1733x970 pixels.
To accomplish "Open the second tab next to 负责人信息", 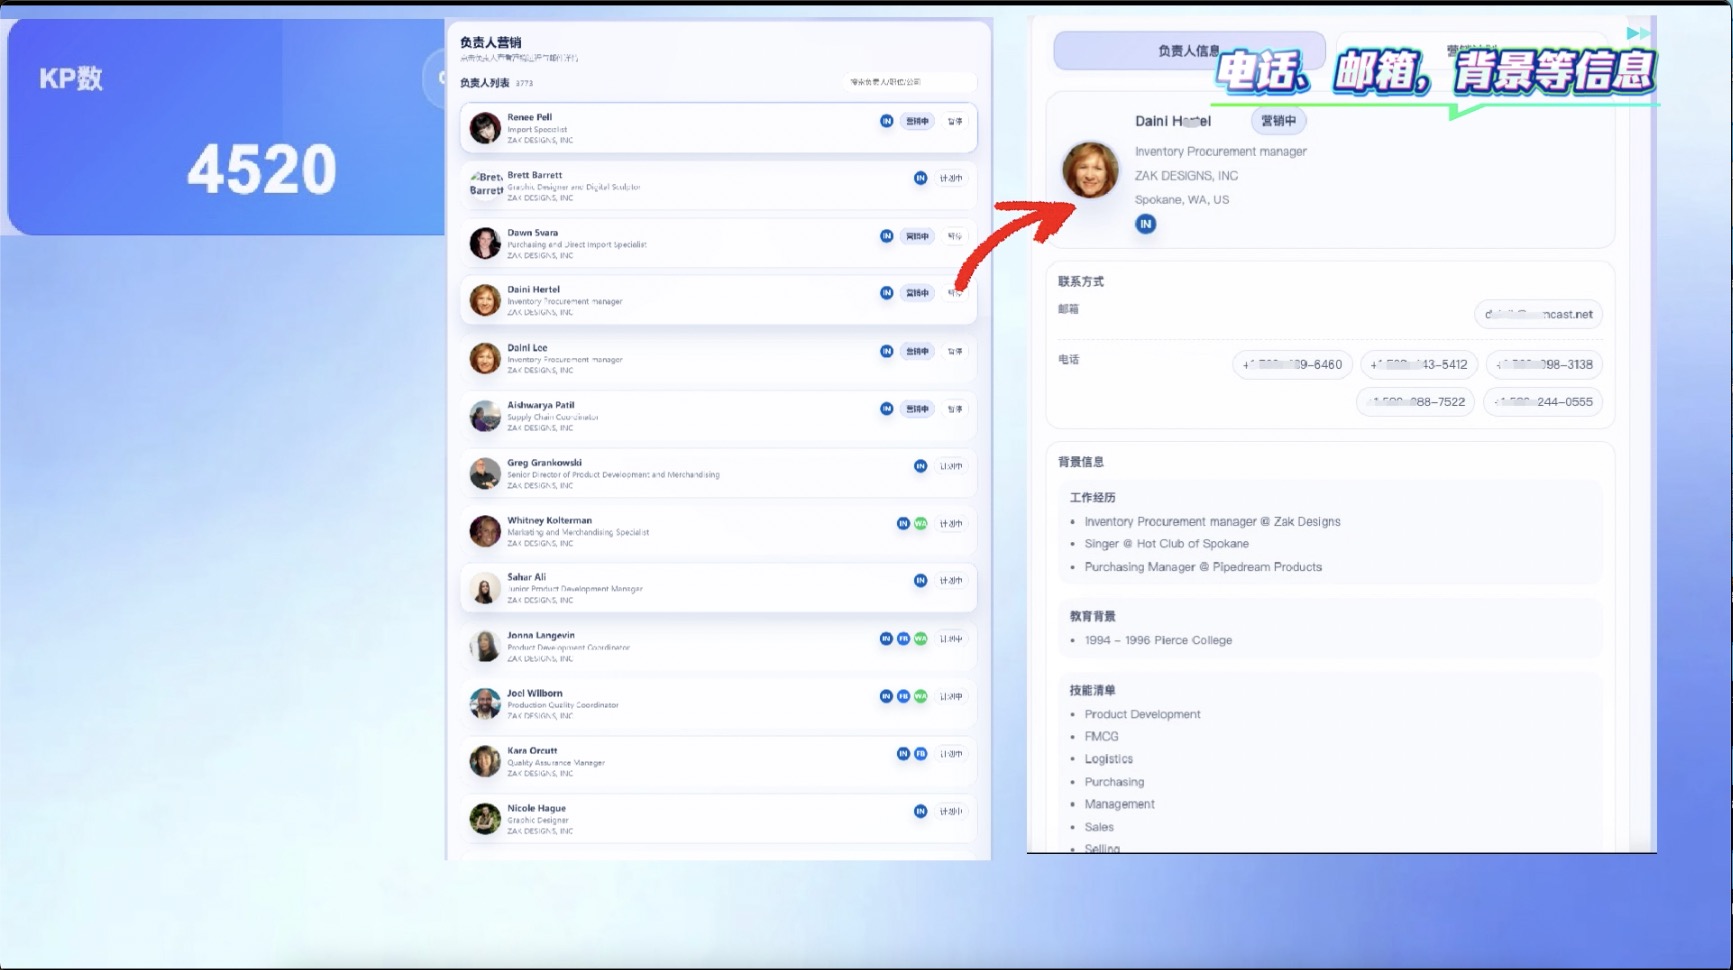I will (1471, 48).
